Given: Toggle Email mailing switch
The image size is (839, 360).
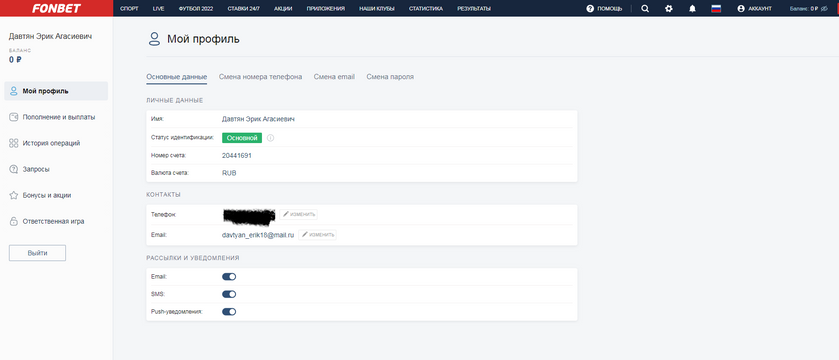Looking at the screenshot, I should (x=229, y=277).
